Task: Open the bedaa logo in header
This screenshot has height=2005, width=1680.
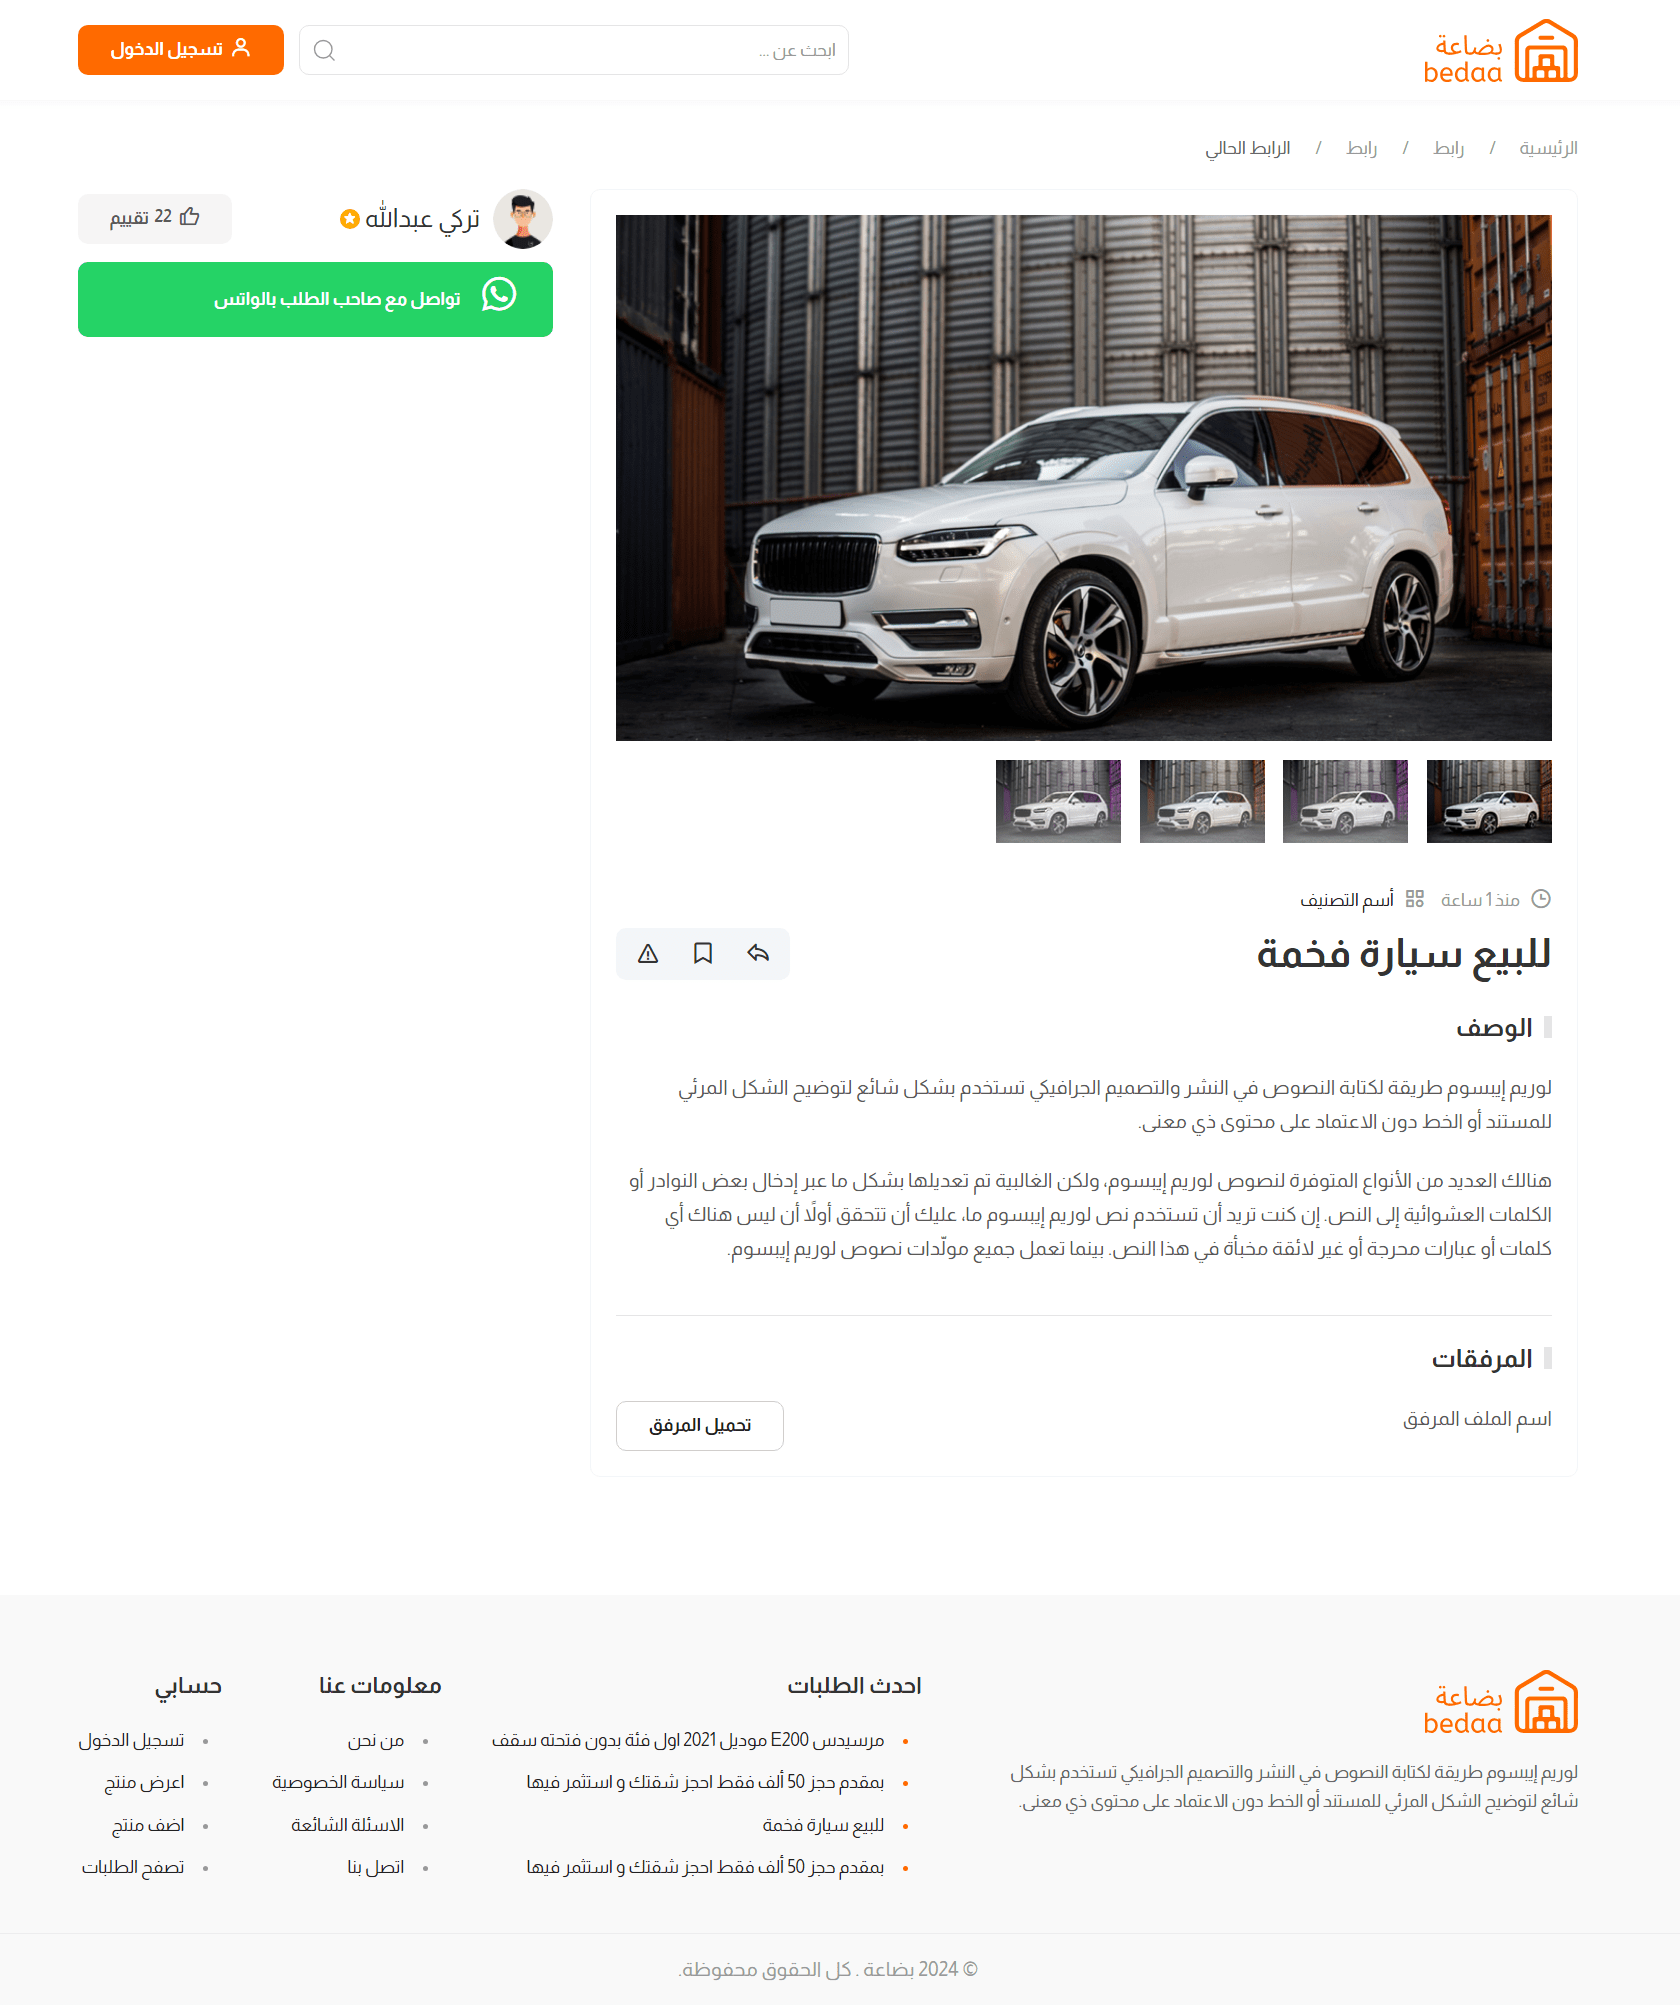Action: point(1500,51)
